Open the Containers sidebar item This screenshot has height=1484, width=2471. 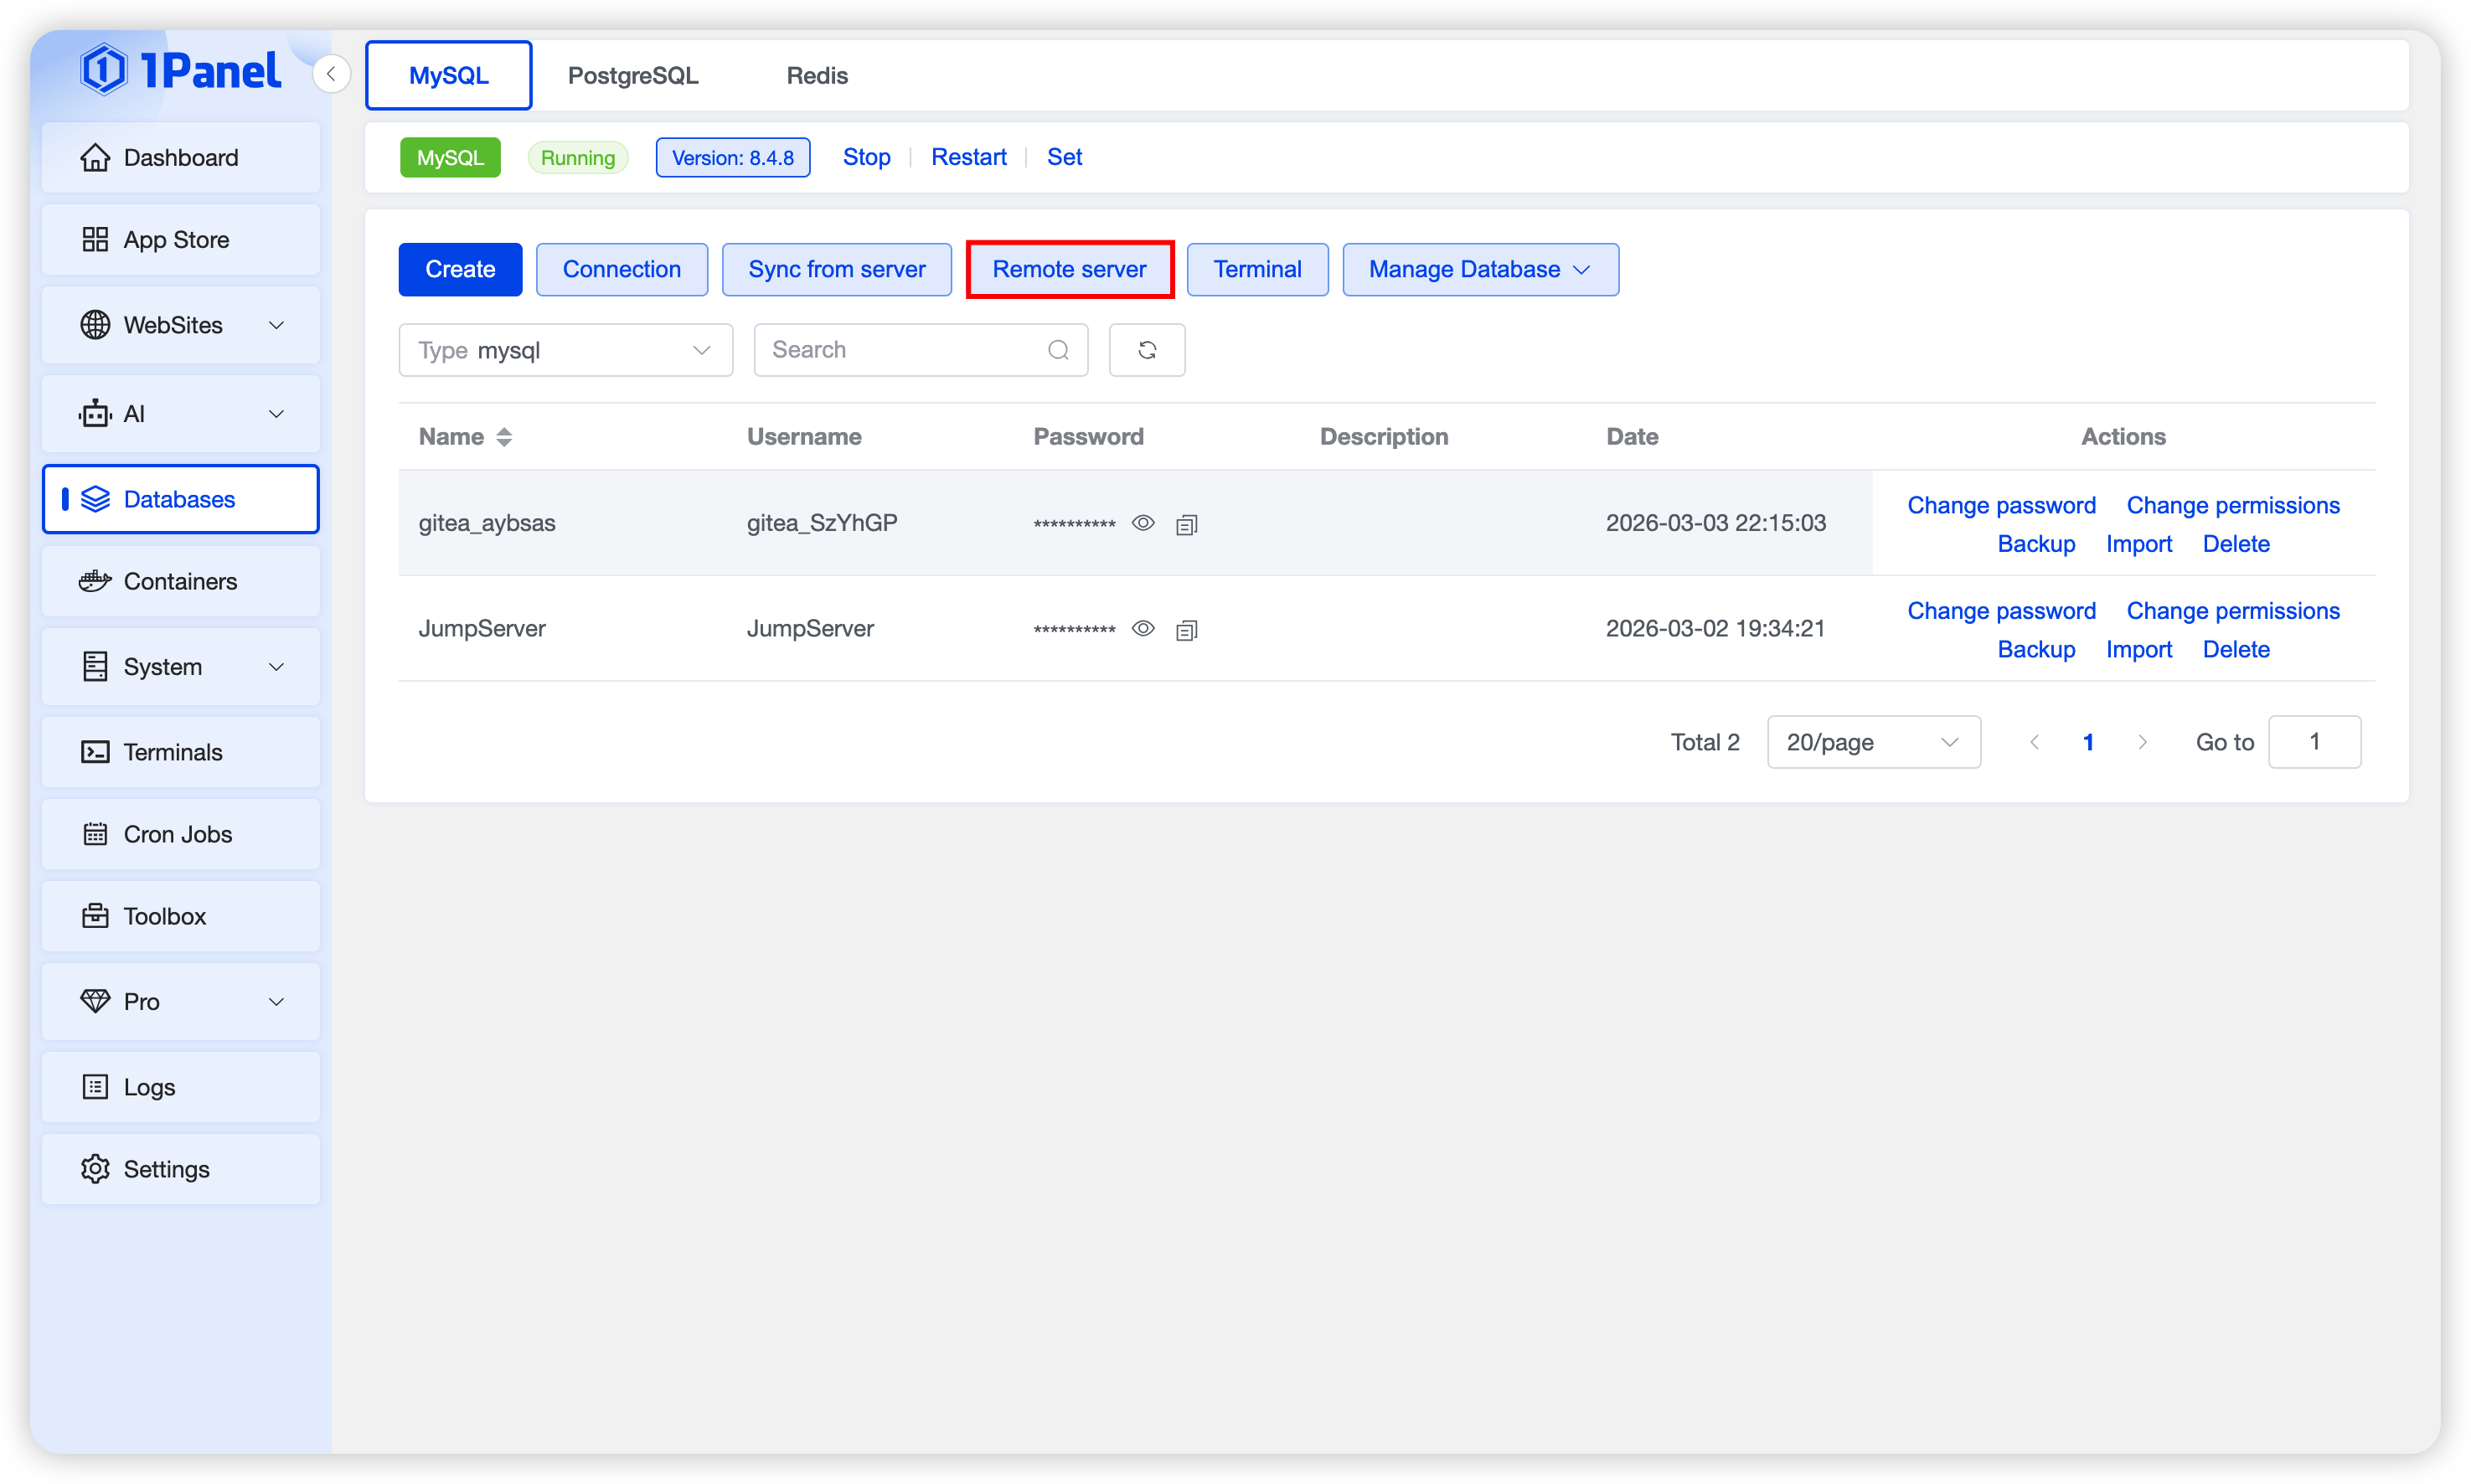tap(181, 582)
